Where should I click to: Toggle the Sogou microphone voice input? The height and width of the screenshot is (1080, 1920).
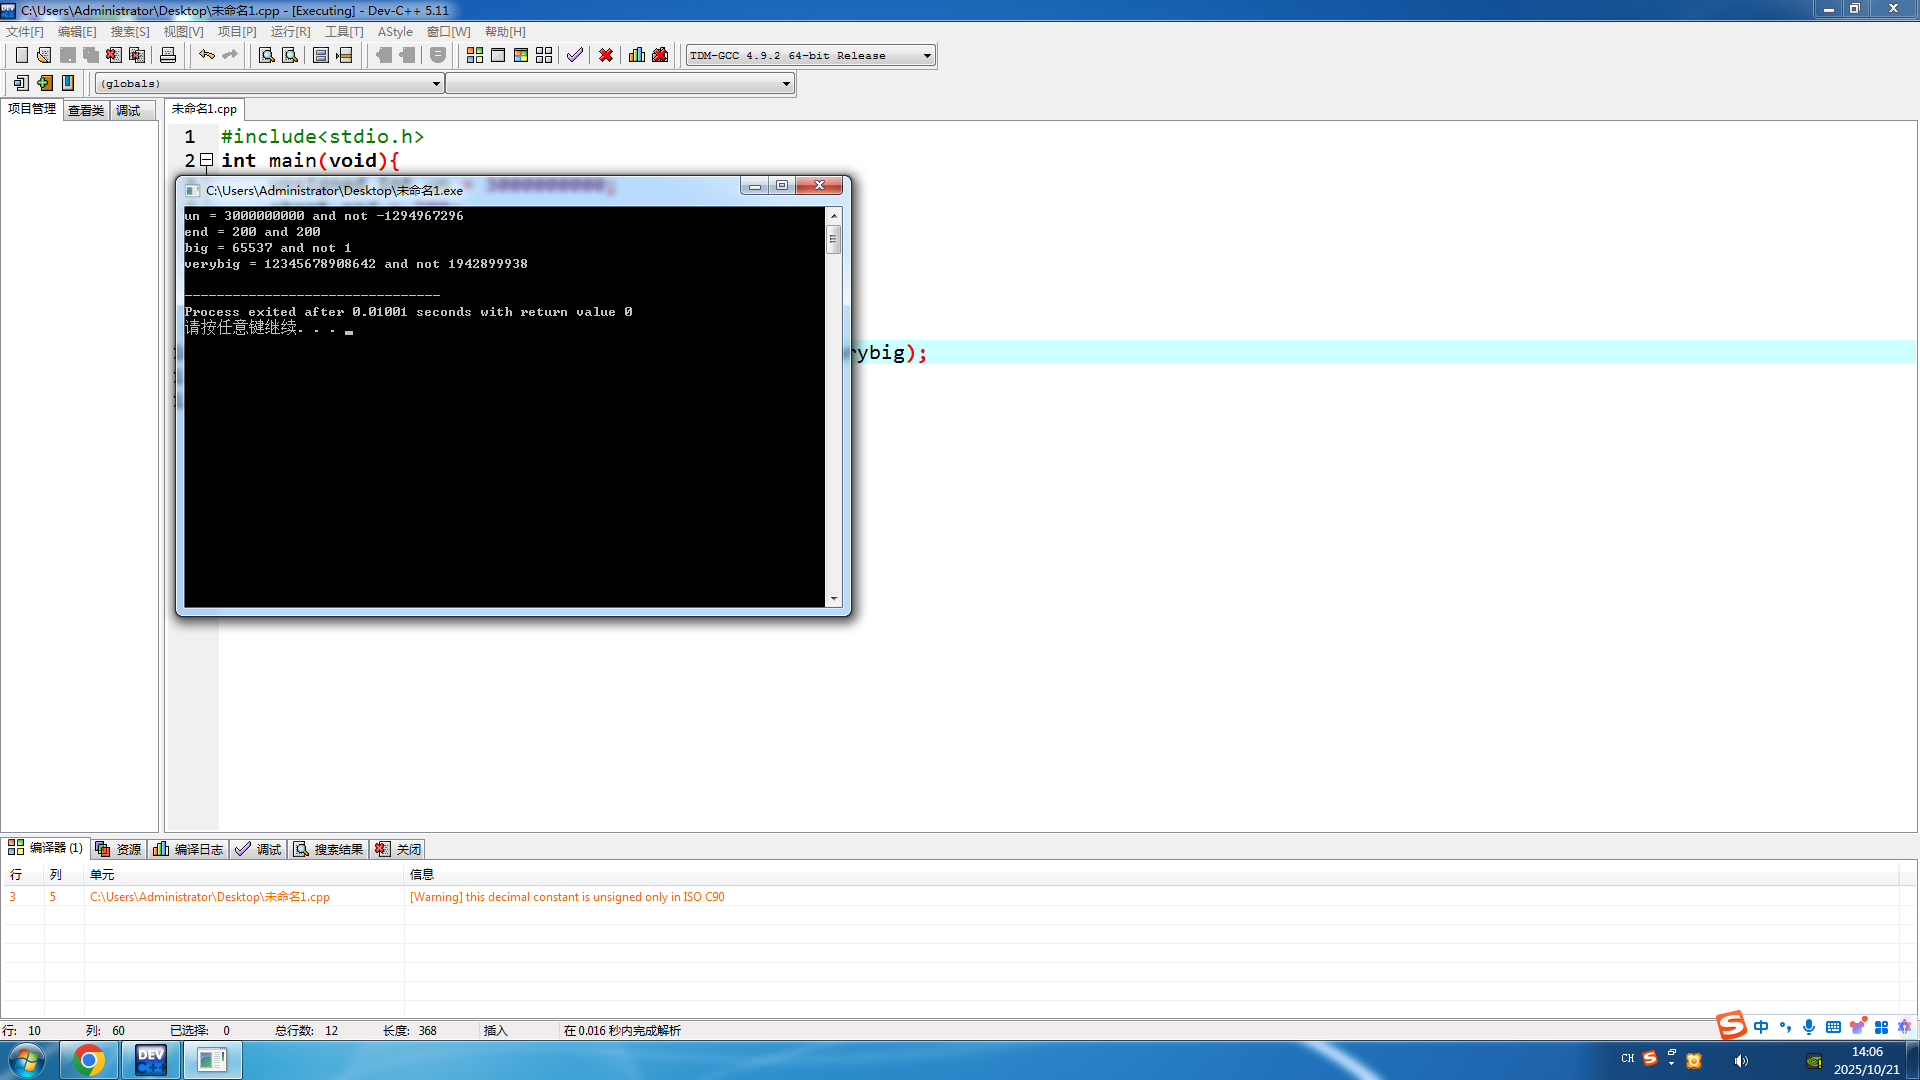1809,1027
